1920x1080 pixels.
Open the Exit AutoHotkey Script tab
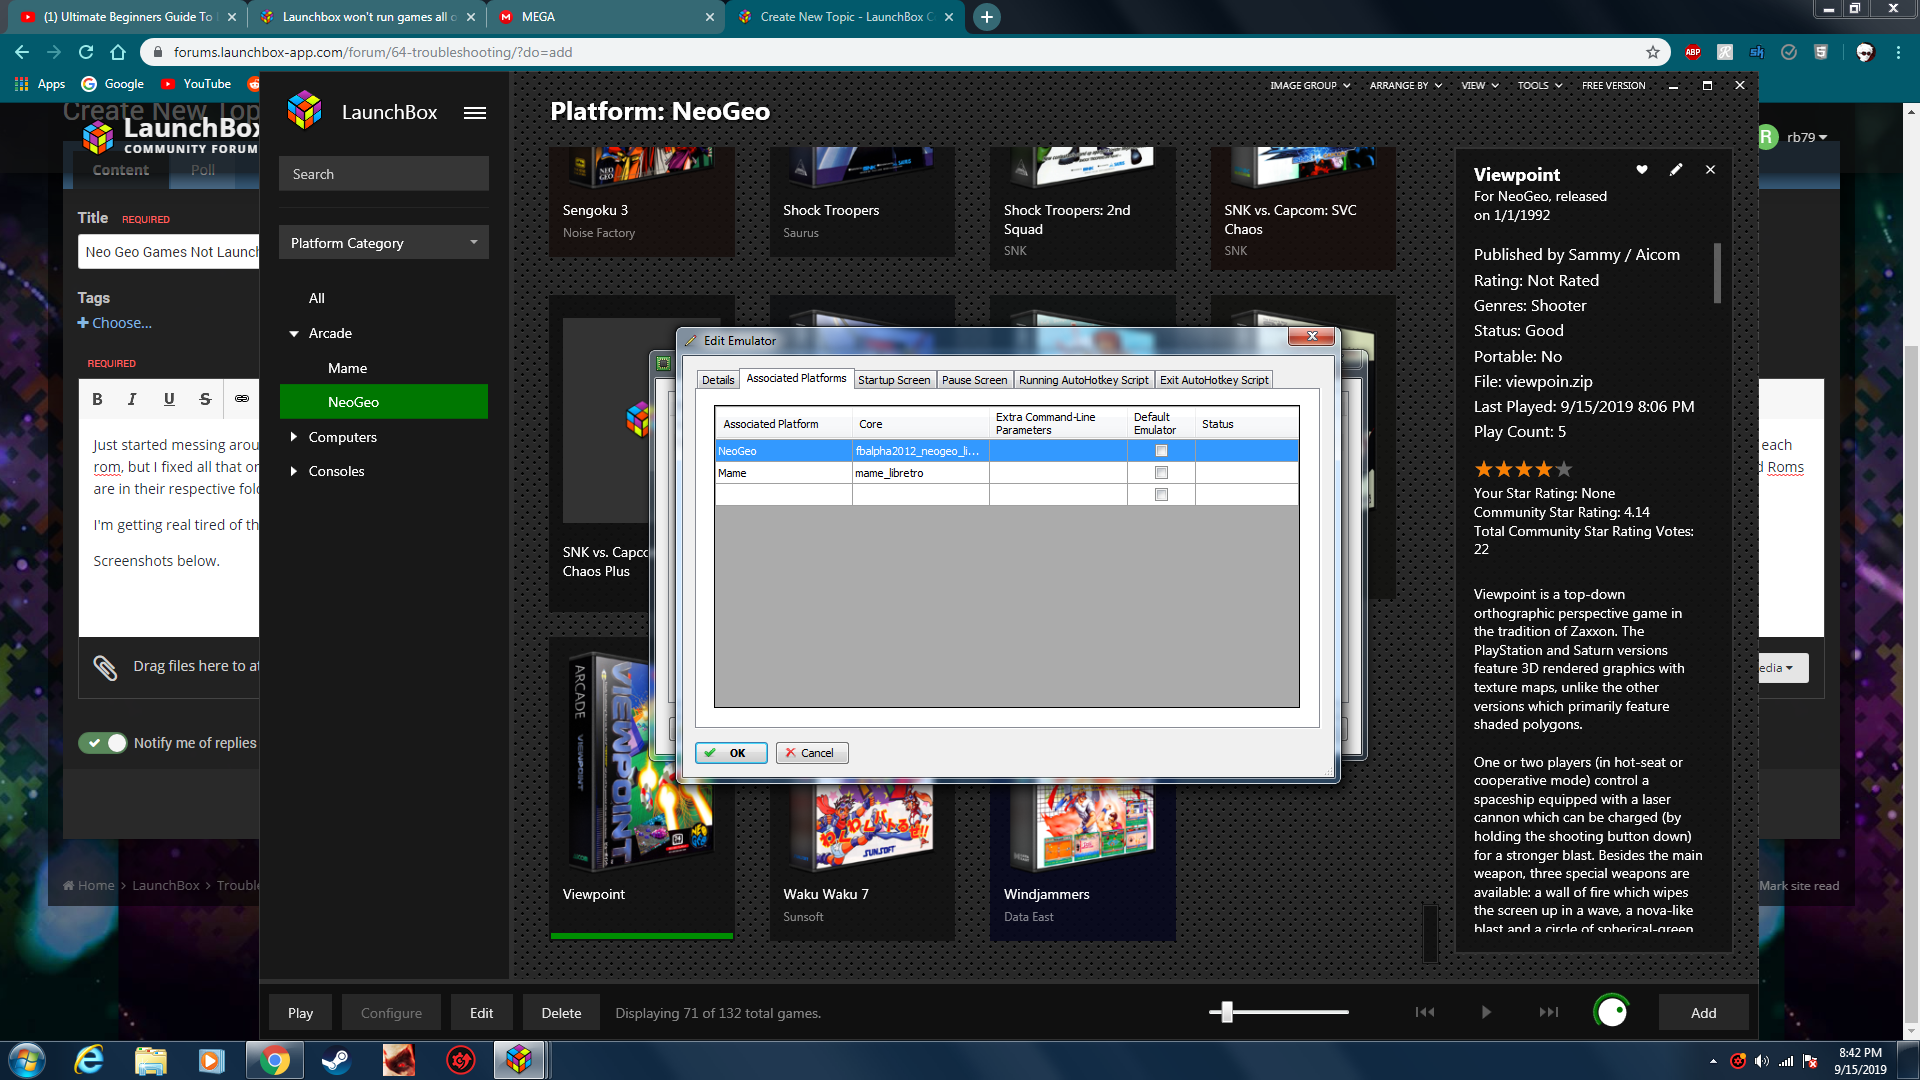1214,380
